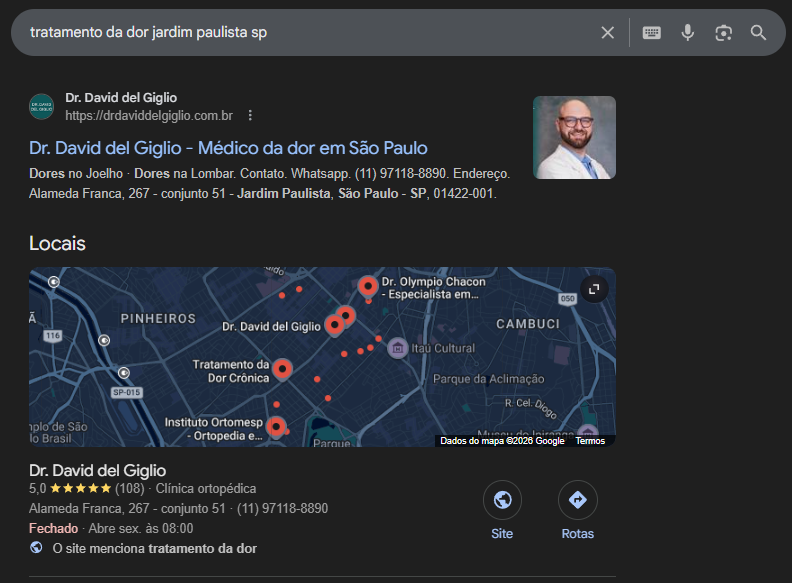Click the Itaú Cultural museum marker

[398, 348]
